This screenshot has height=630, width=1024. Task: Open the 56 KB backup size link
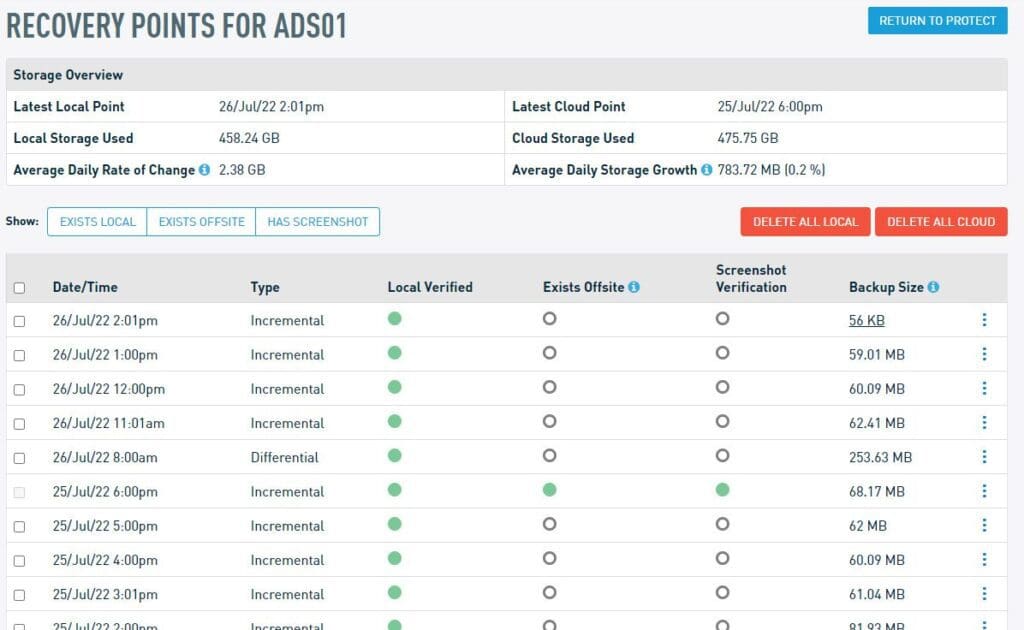(866, 321)
